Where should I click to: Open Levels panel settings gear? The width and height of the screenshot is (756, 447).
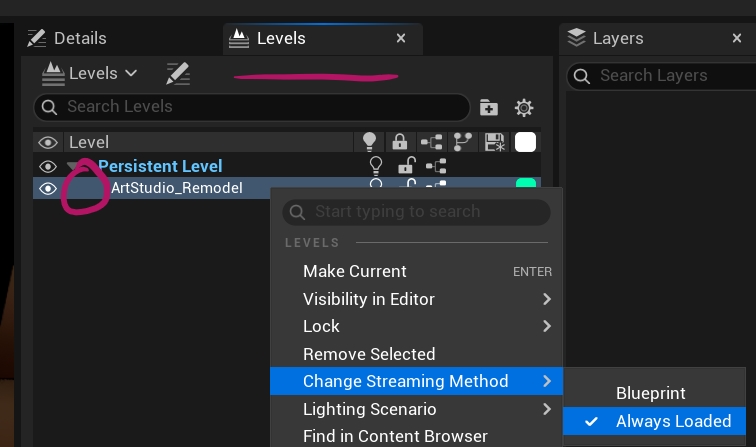524,107
